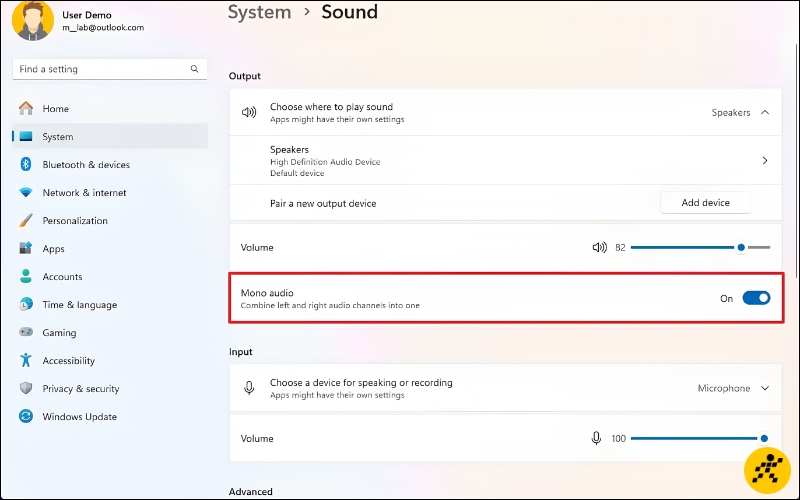Click the Mono audio label
800x500 pixels.
(267, 293)
